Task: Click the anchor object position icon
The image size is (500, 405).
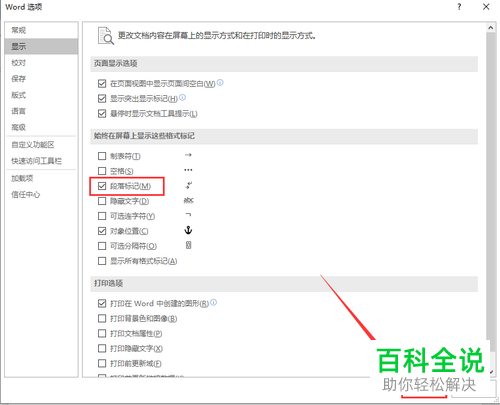Action: point(188,230)
